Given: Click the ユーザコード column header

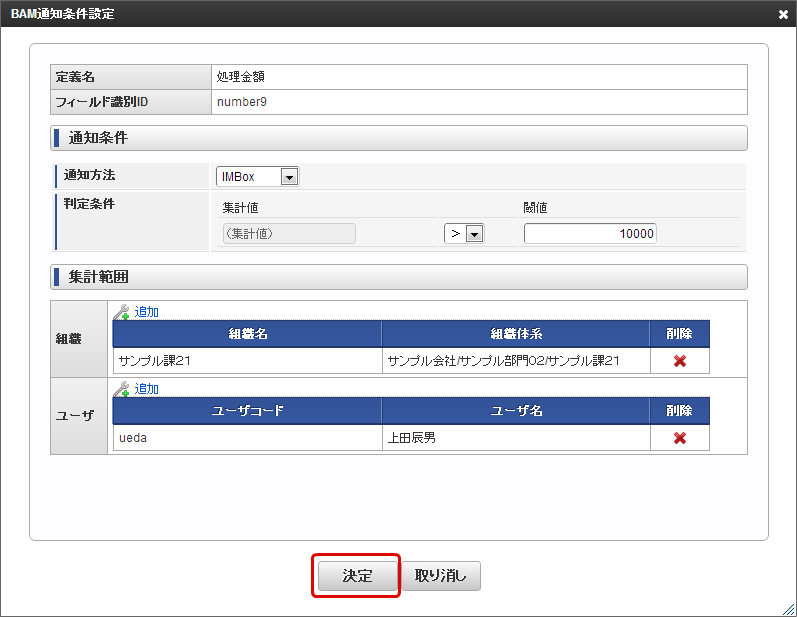Looking at the screenshot, I should tap(247, 411).
